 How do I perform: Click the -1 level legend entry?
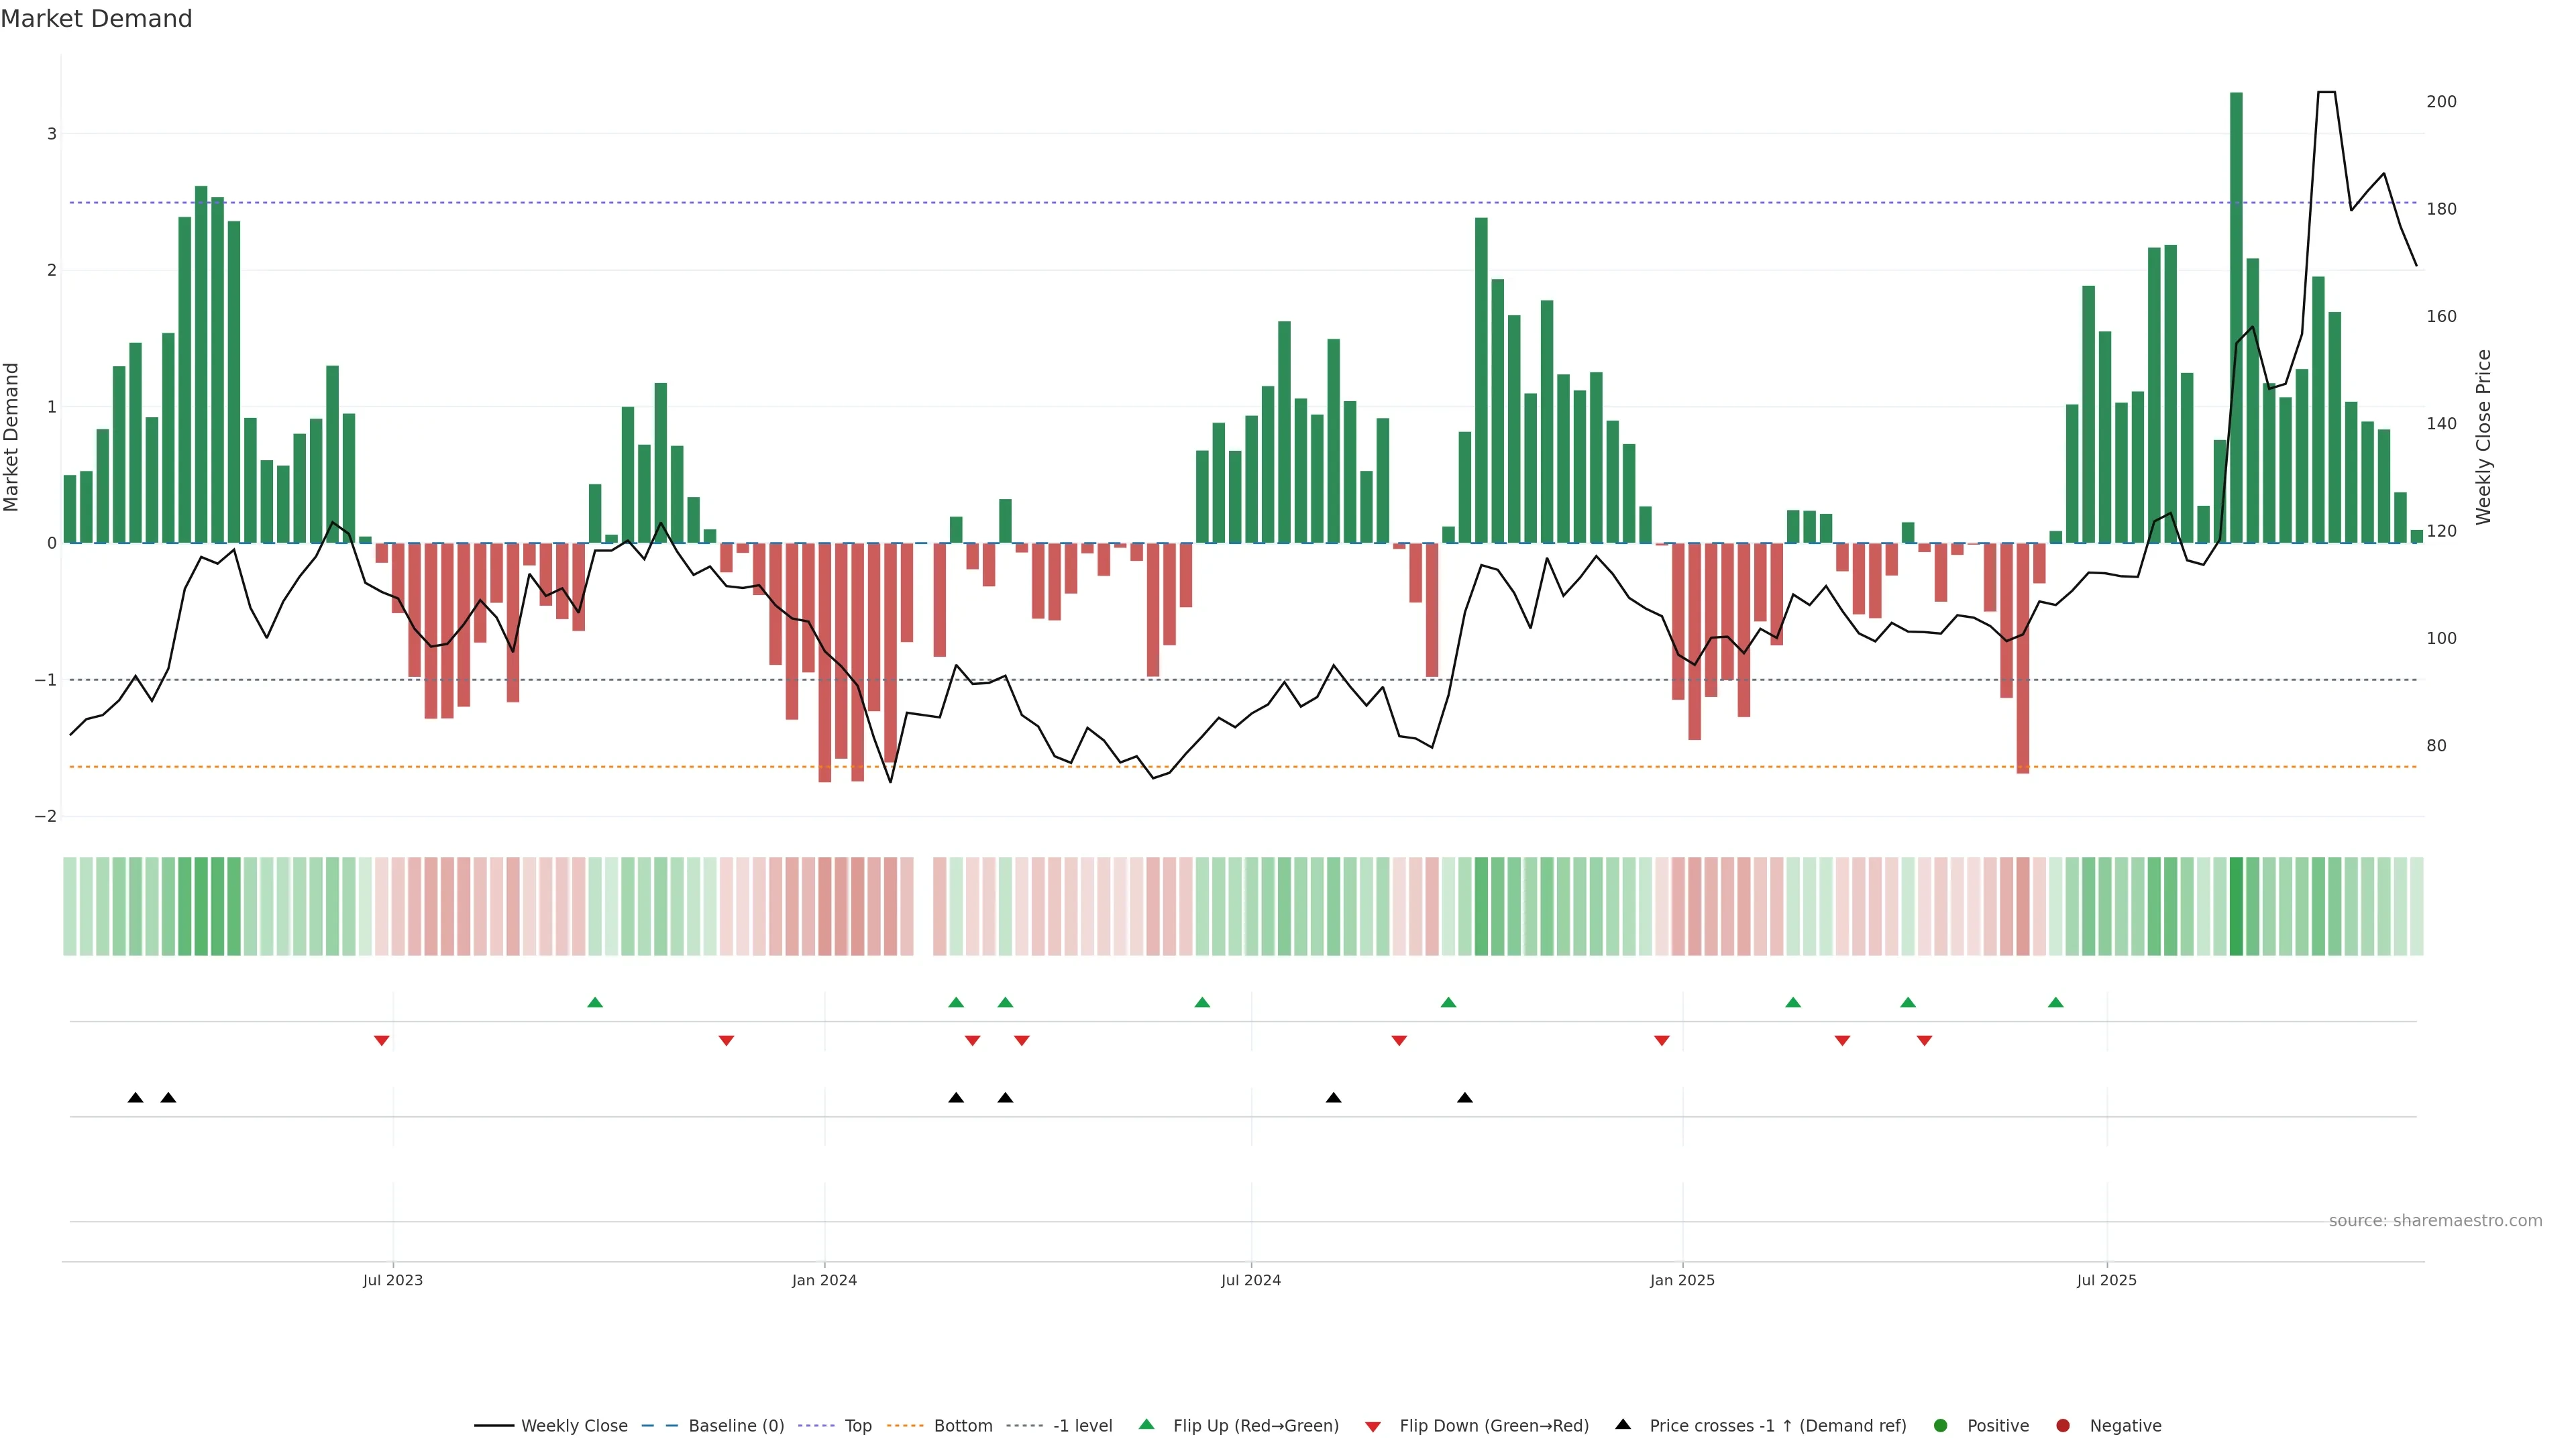1082,1426
